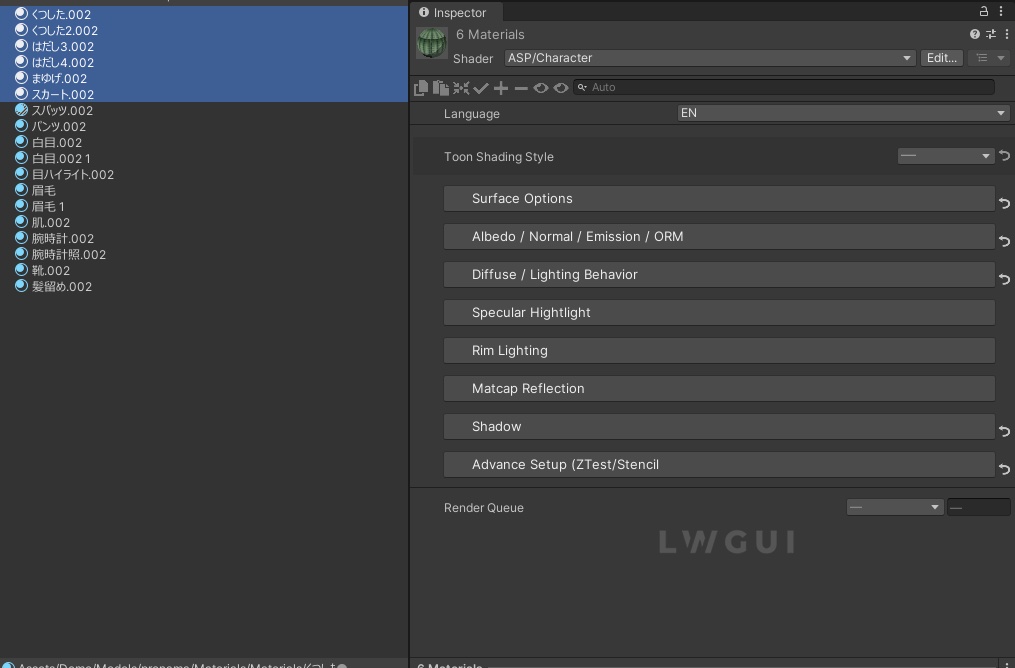The image size is (1015, 668).
Task: Click the minus collapse-all icon in toolbar
Action: tap(521, 88)
